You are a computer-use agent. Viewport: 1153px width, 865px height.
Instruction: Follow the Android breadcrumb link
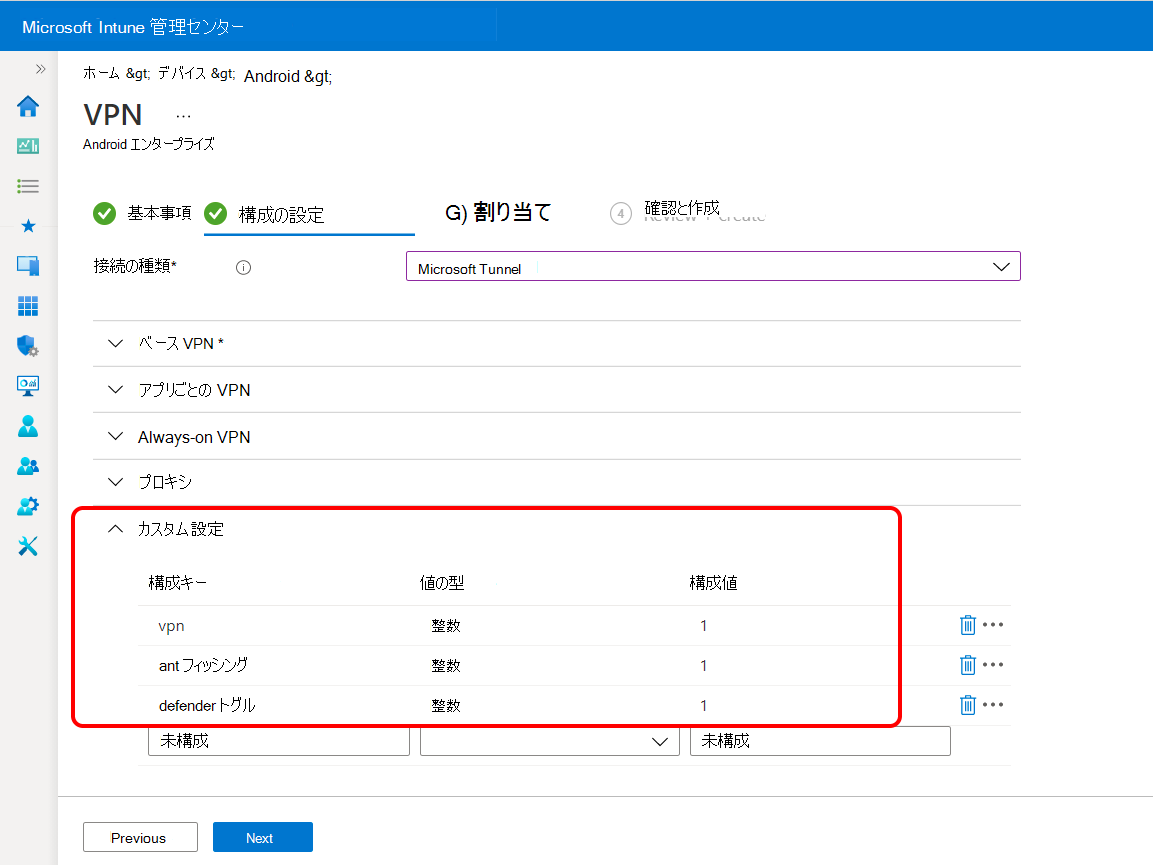point(272,76)
